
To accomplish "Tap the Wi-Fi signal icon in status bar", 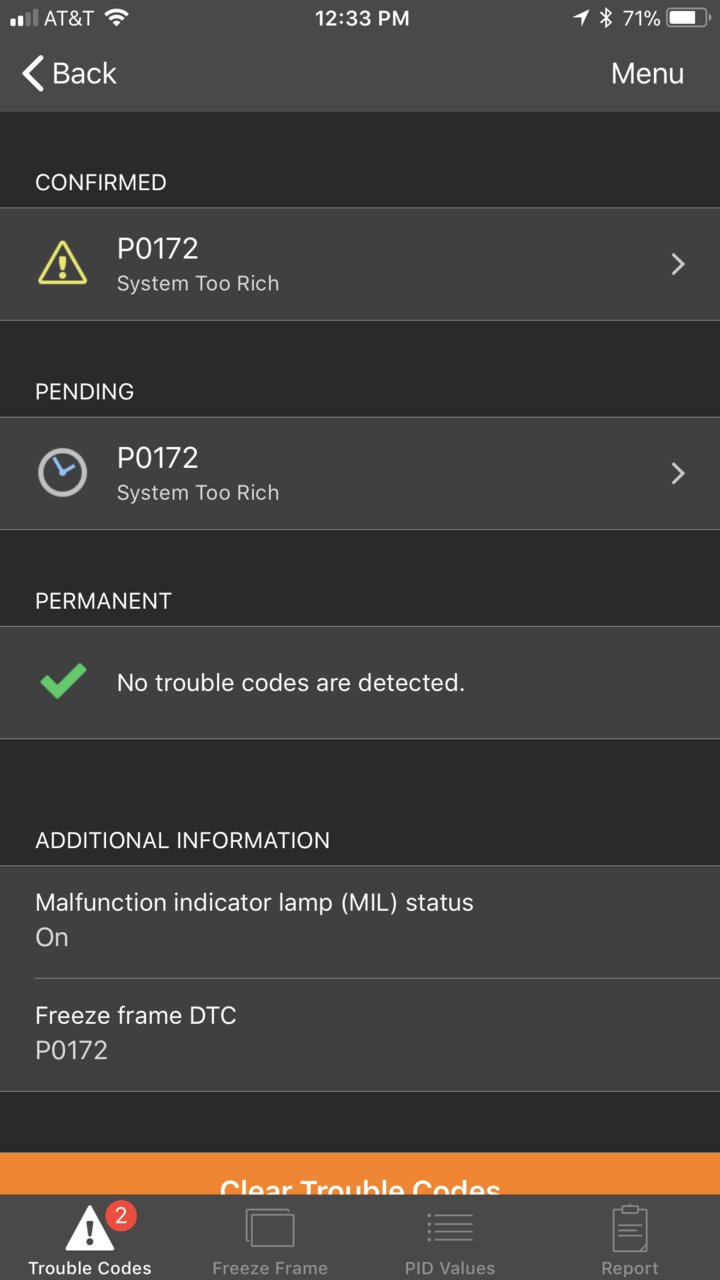I will 117,17.
